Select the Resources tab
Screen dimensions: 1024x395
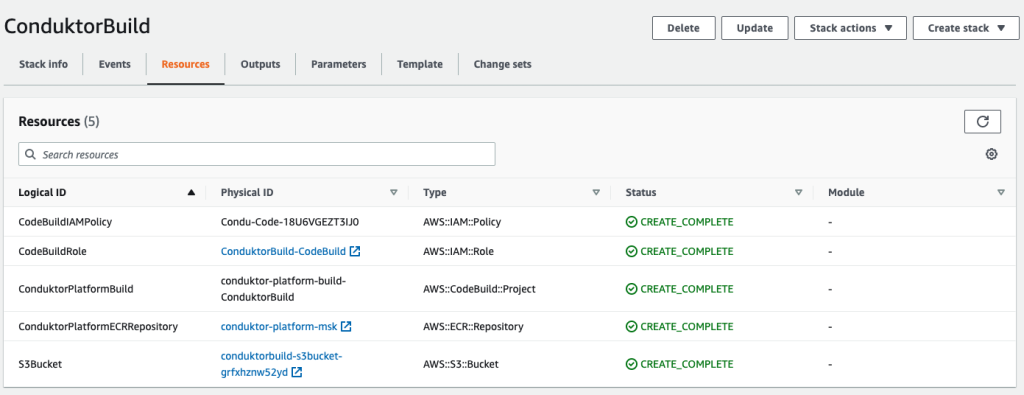pos(185,64)
